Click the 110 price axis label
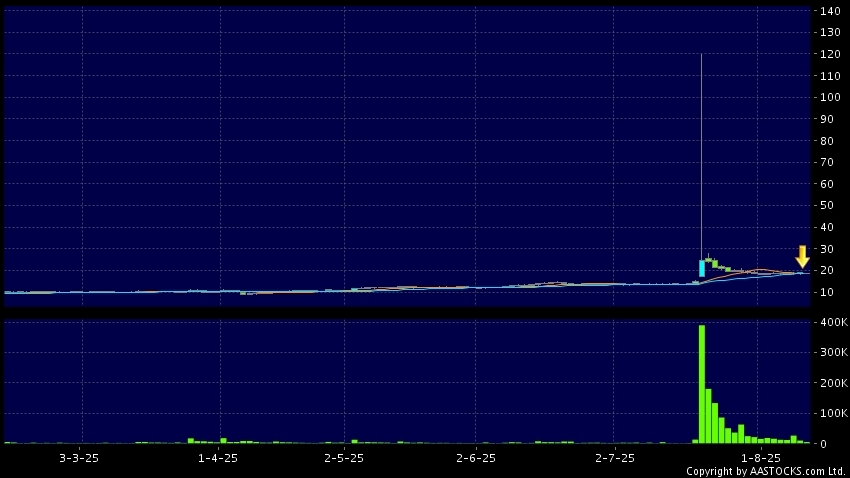The height and width of the screenshot is (478, 850). tap(830, 76)
